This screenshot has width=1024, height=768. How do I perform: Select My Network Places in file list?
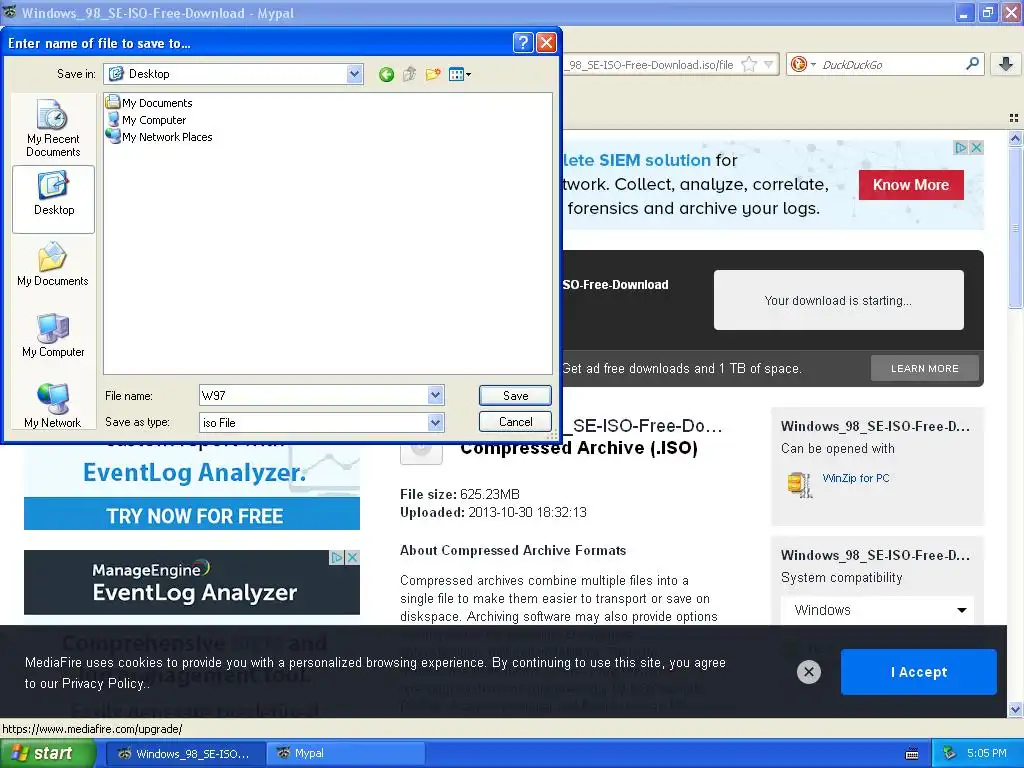point(159,136)
